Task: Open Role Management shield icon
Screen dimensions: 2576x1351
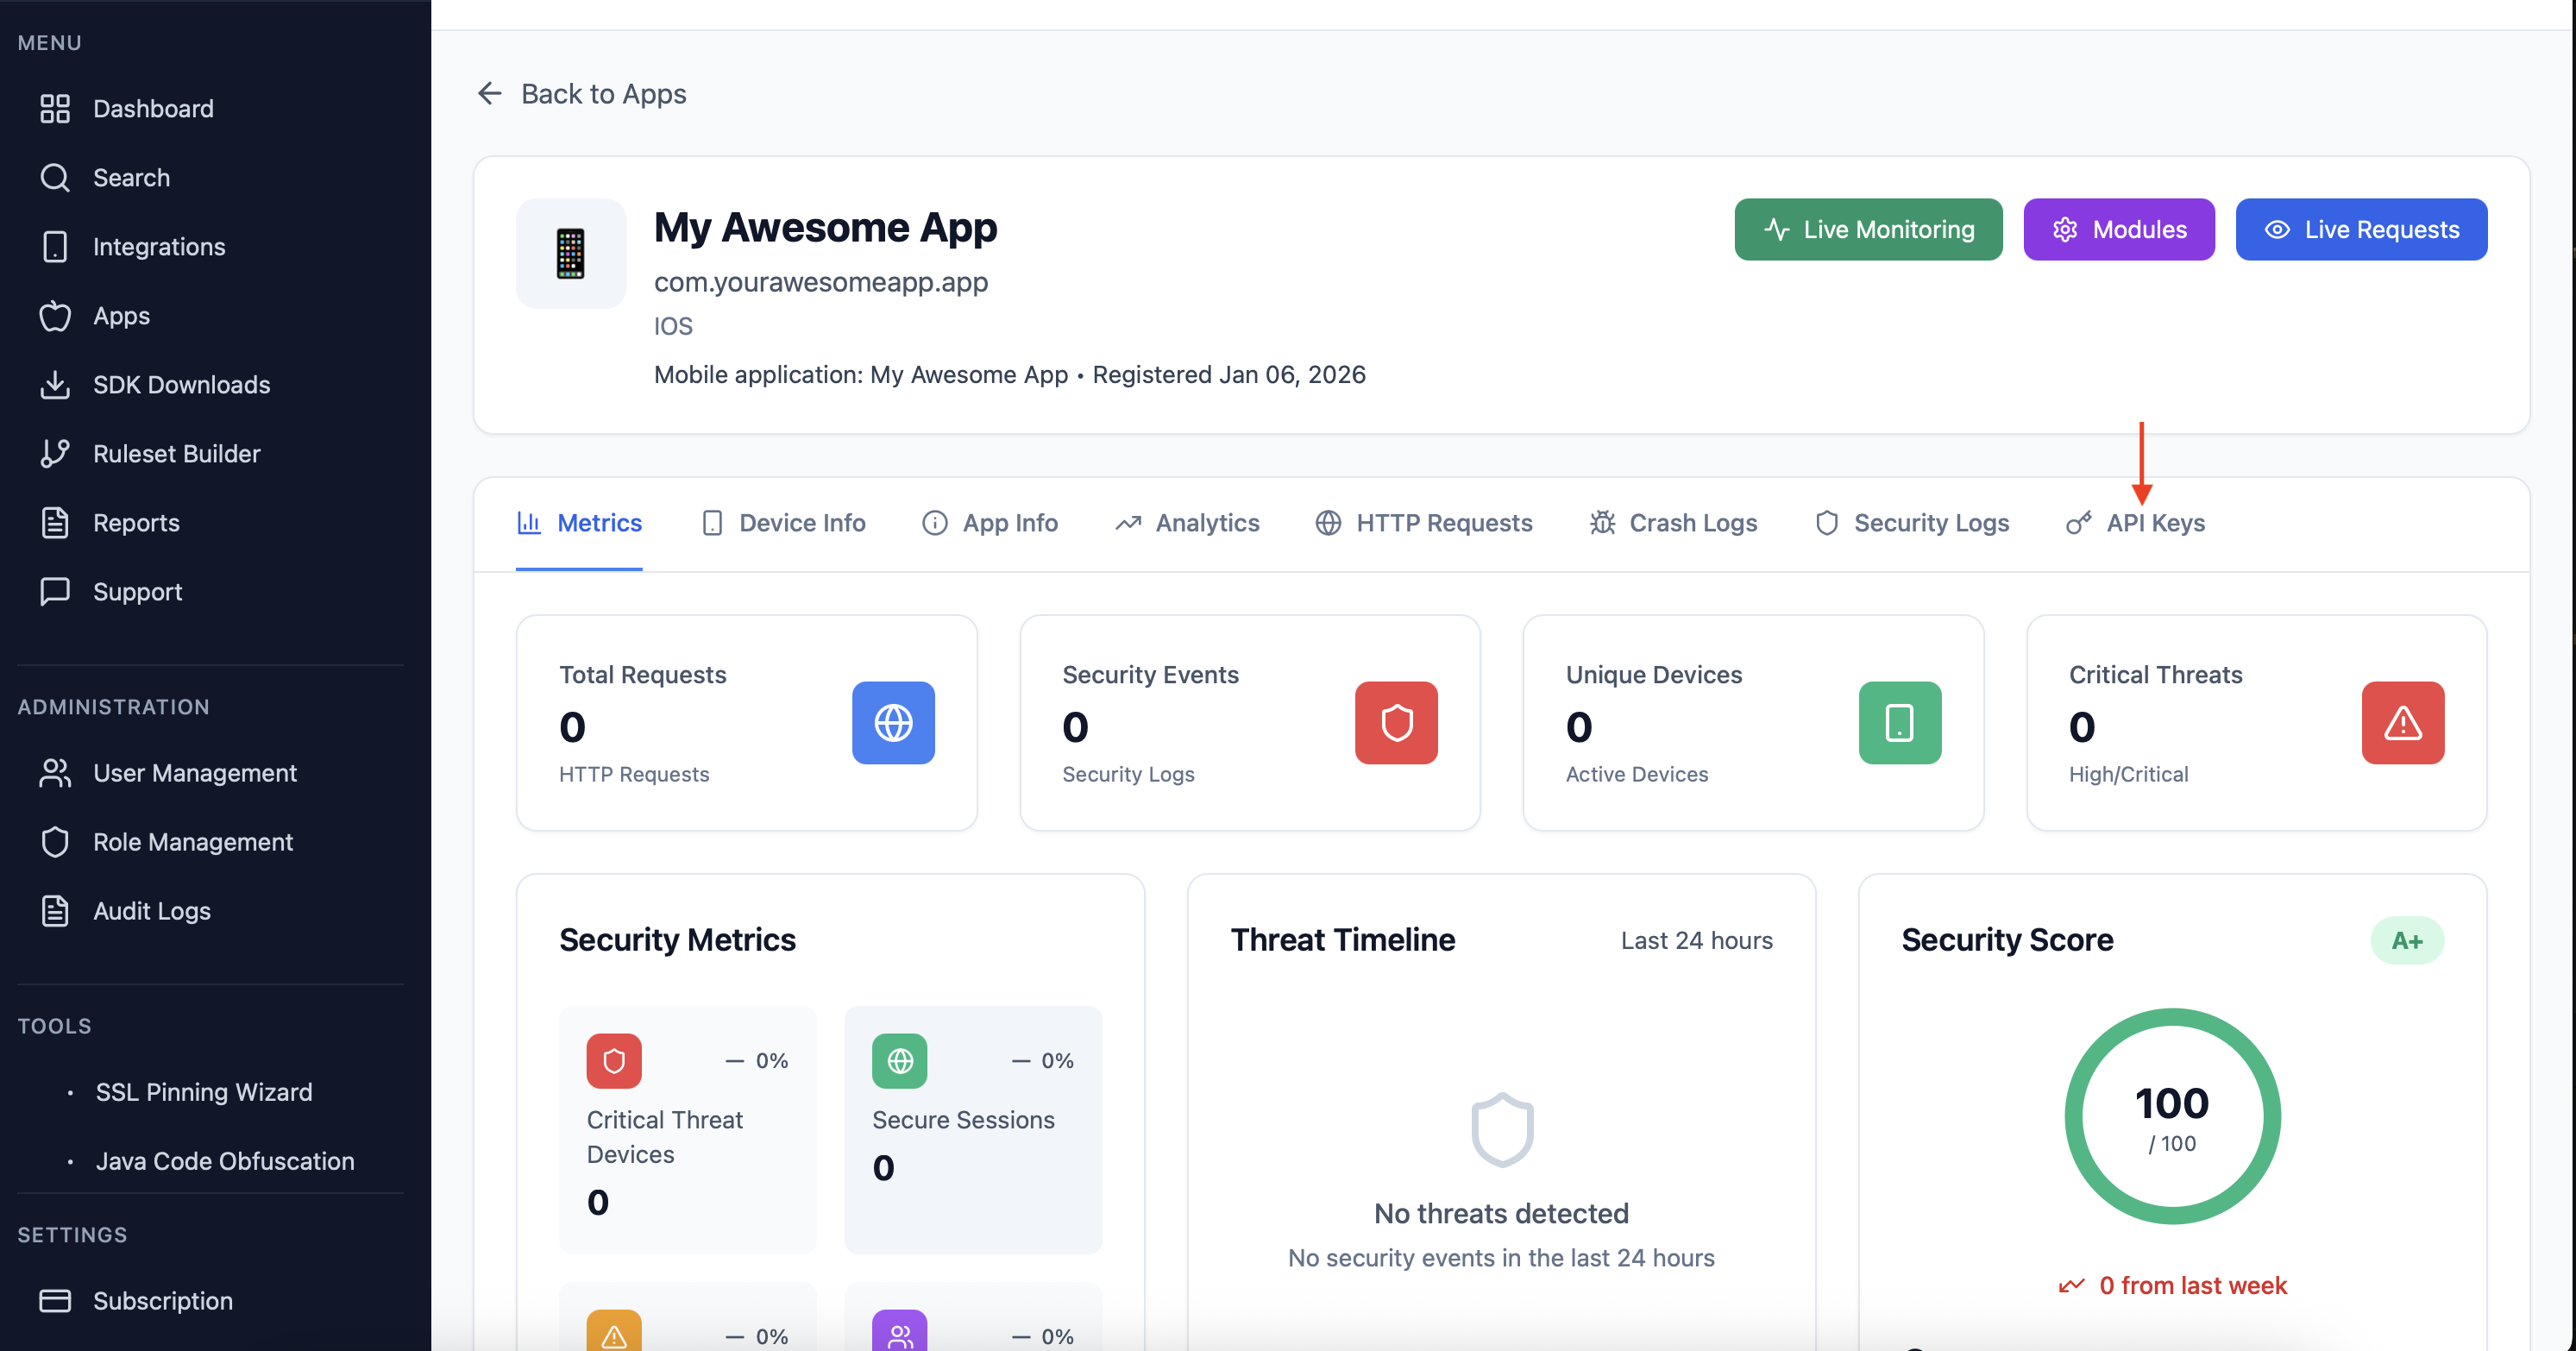Action: (x=55, y=842)
